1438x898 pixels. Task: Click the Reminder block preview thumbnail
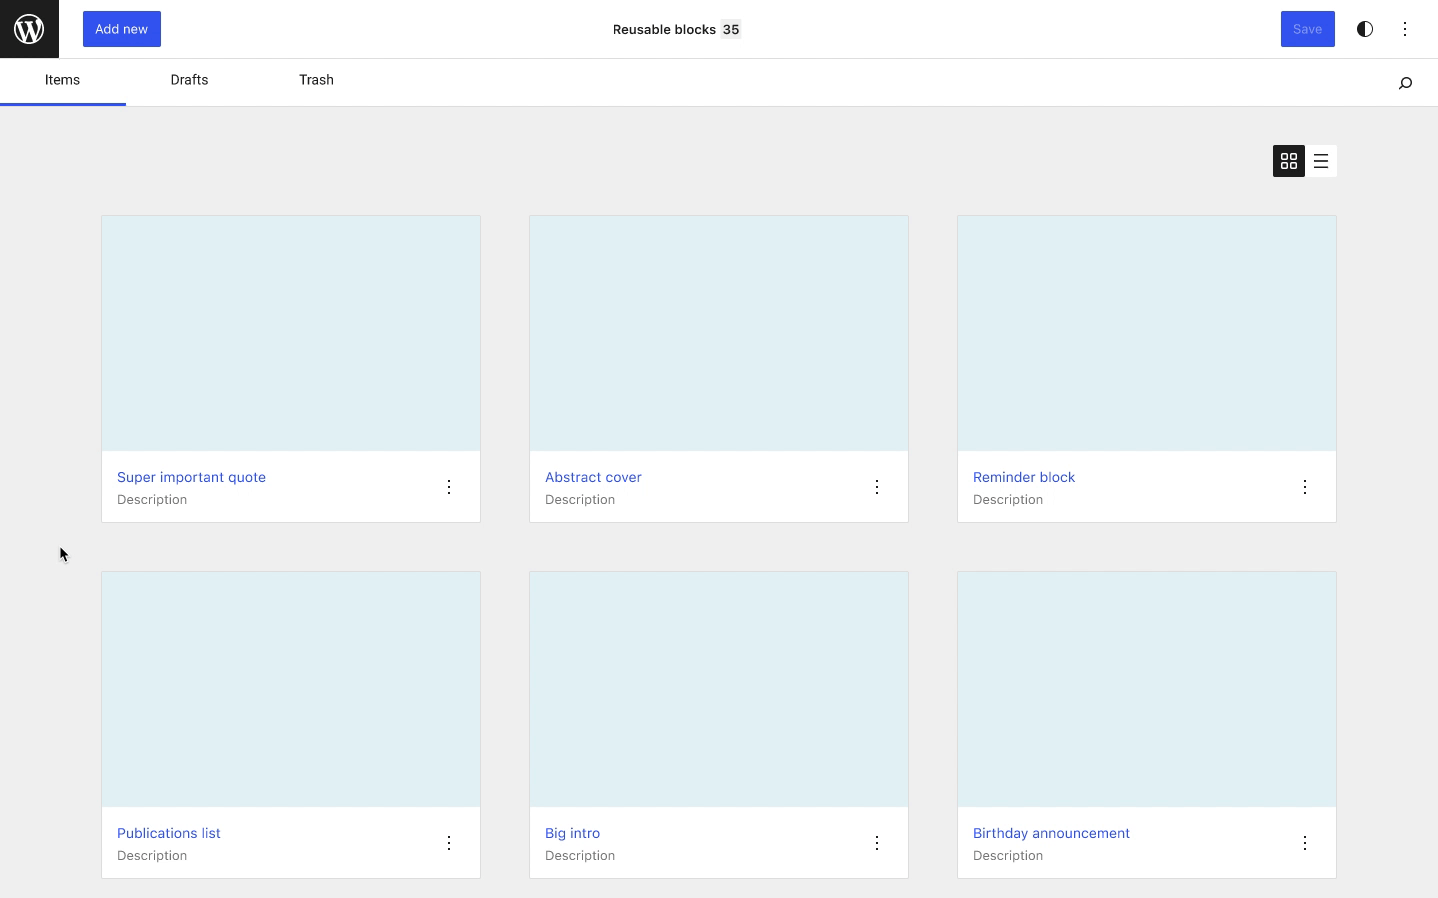pos(1147,333)
